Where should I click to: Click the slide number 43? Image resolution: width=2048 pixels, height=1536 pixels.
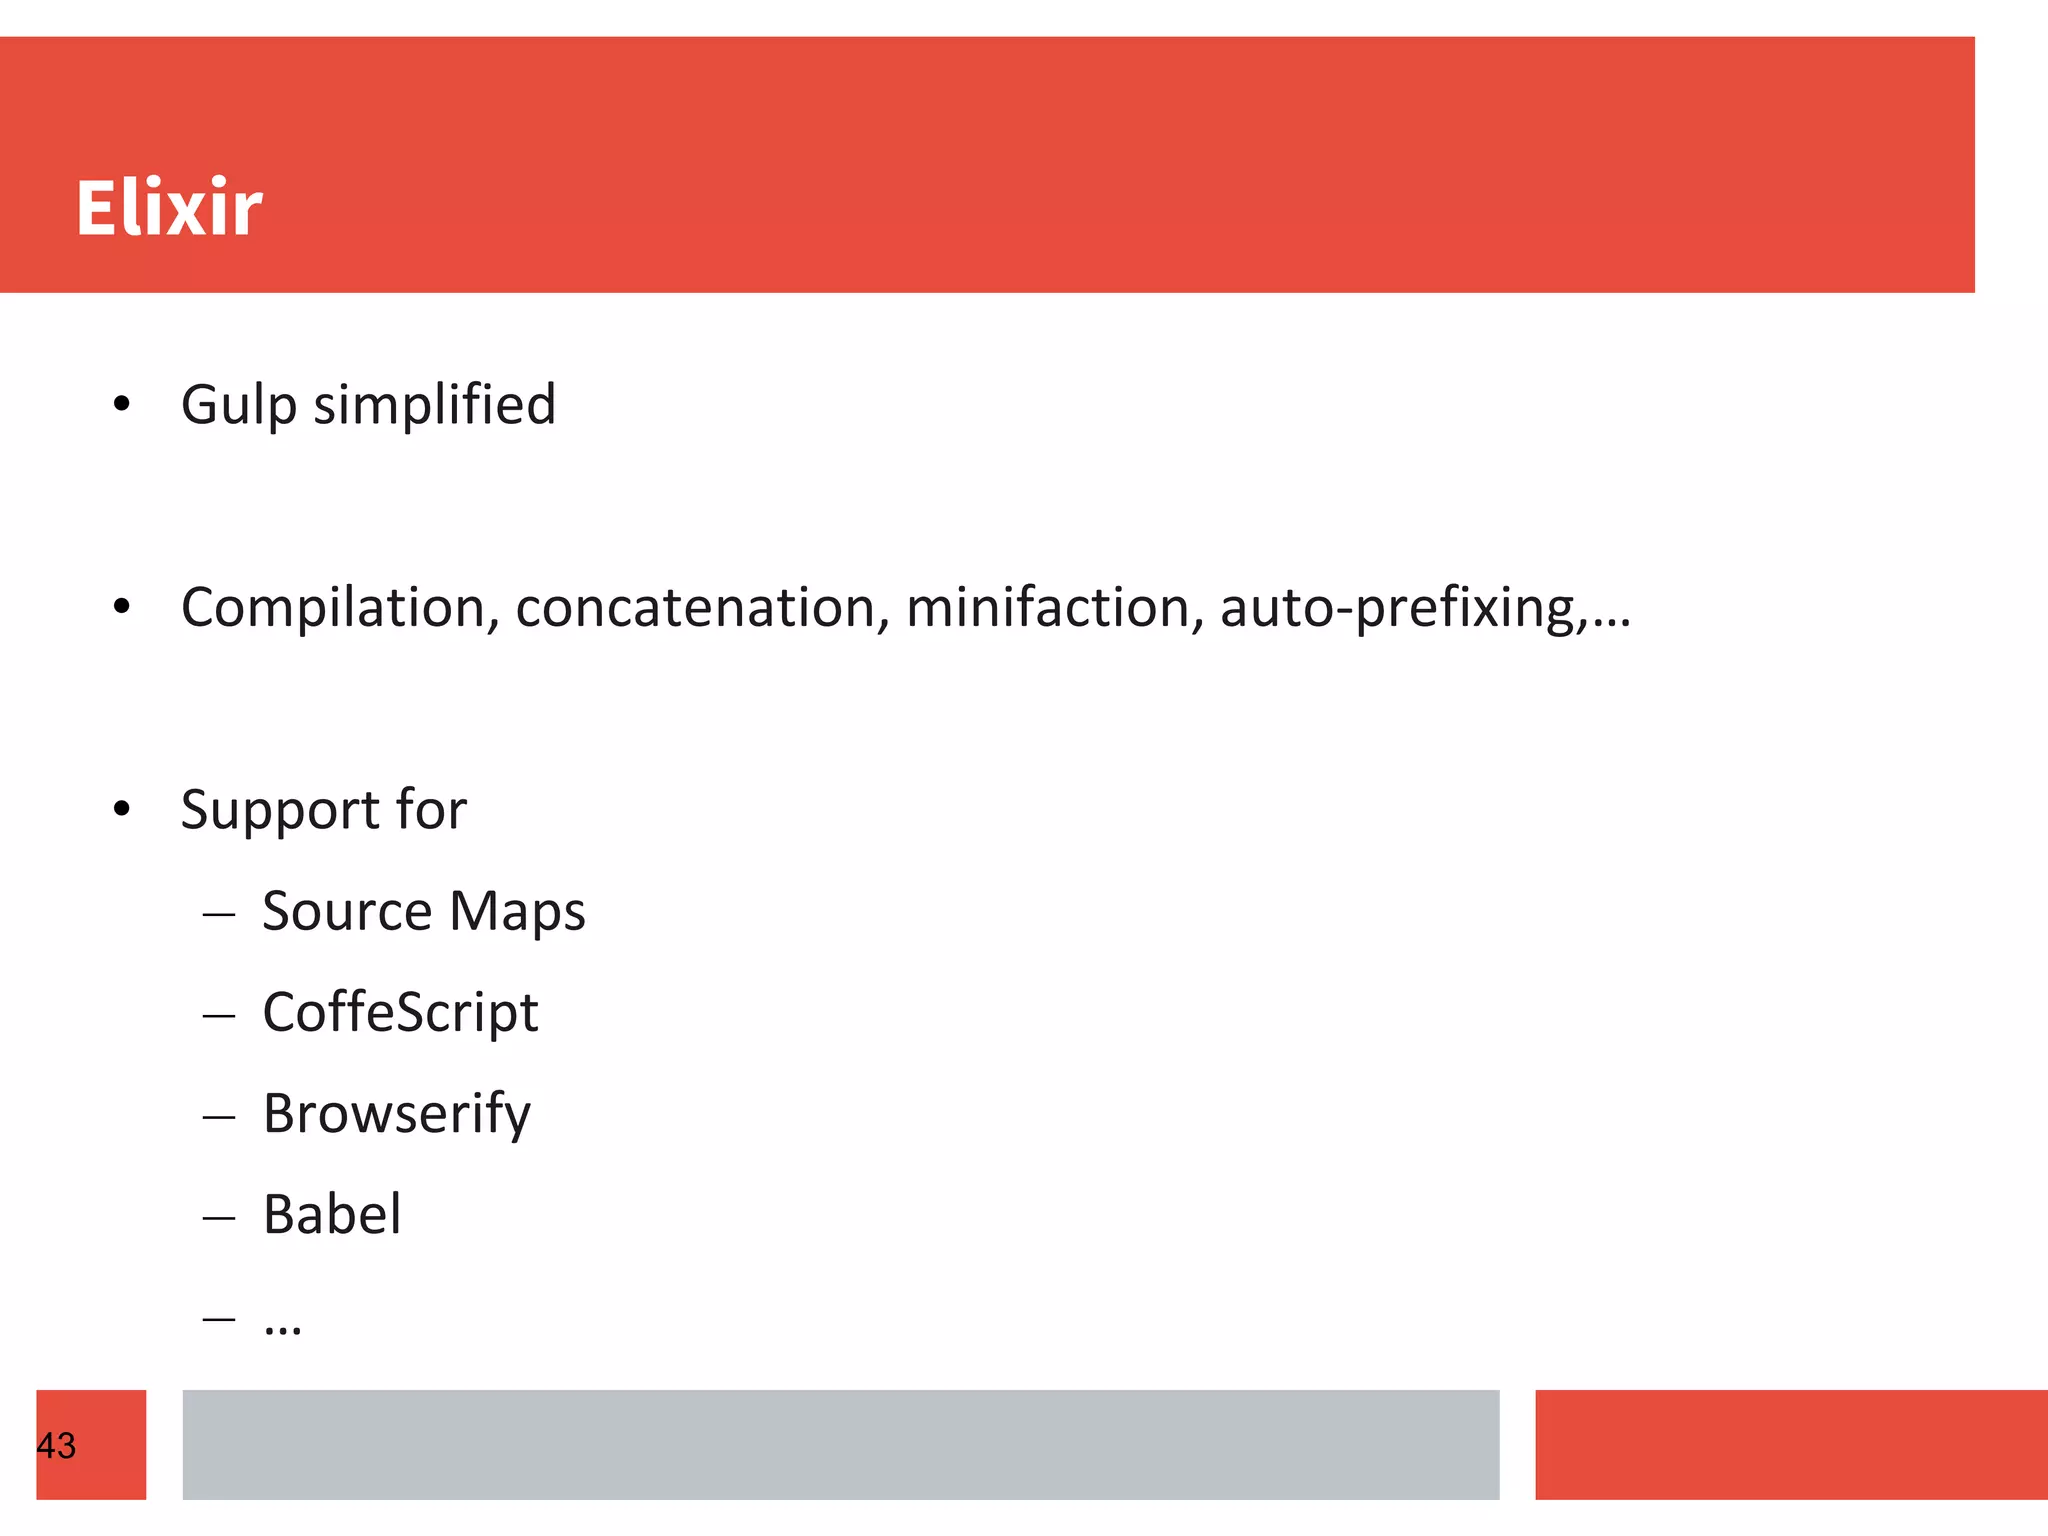click(56, 1446)
